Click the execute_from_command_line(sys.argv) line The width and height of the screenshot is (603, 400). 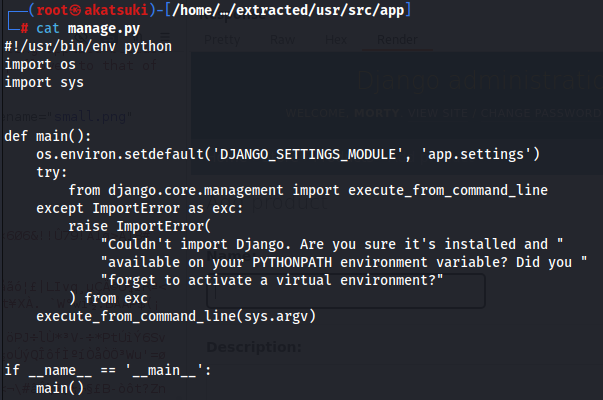[x=176, y=317]
